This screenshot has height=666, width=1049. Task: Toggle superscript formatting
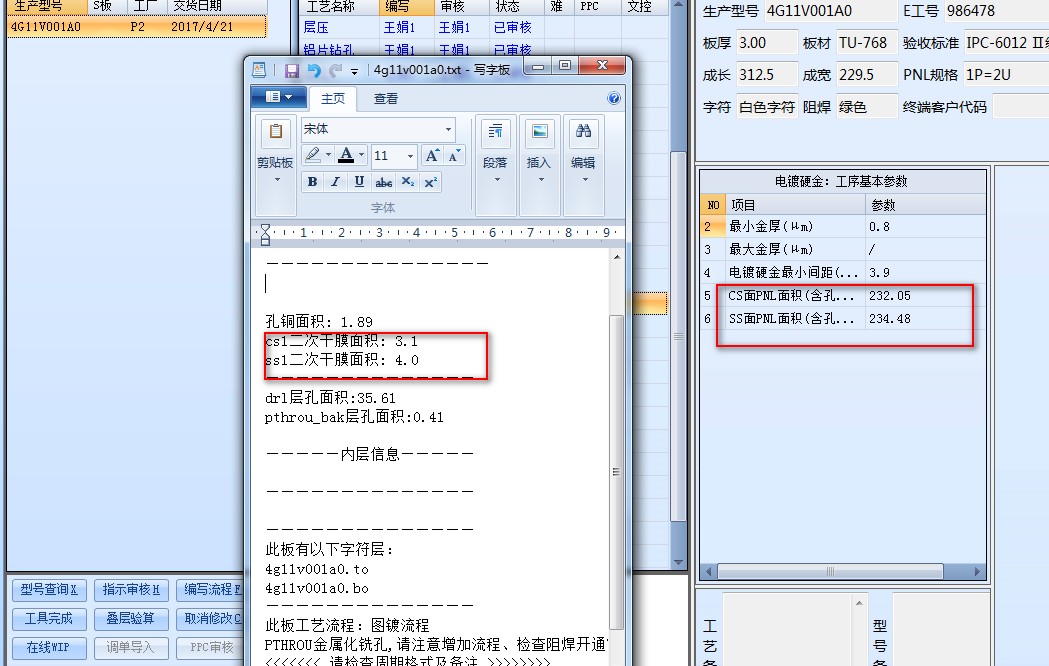coord(431,182)
